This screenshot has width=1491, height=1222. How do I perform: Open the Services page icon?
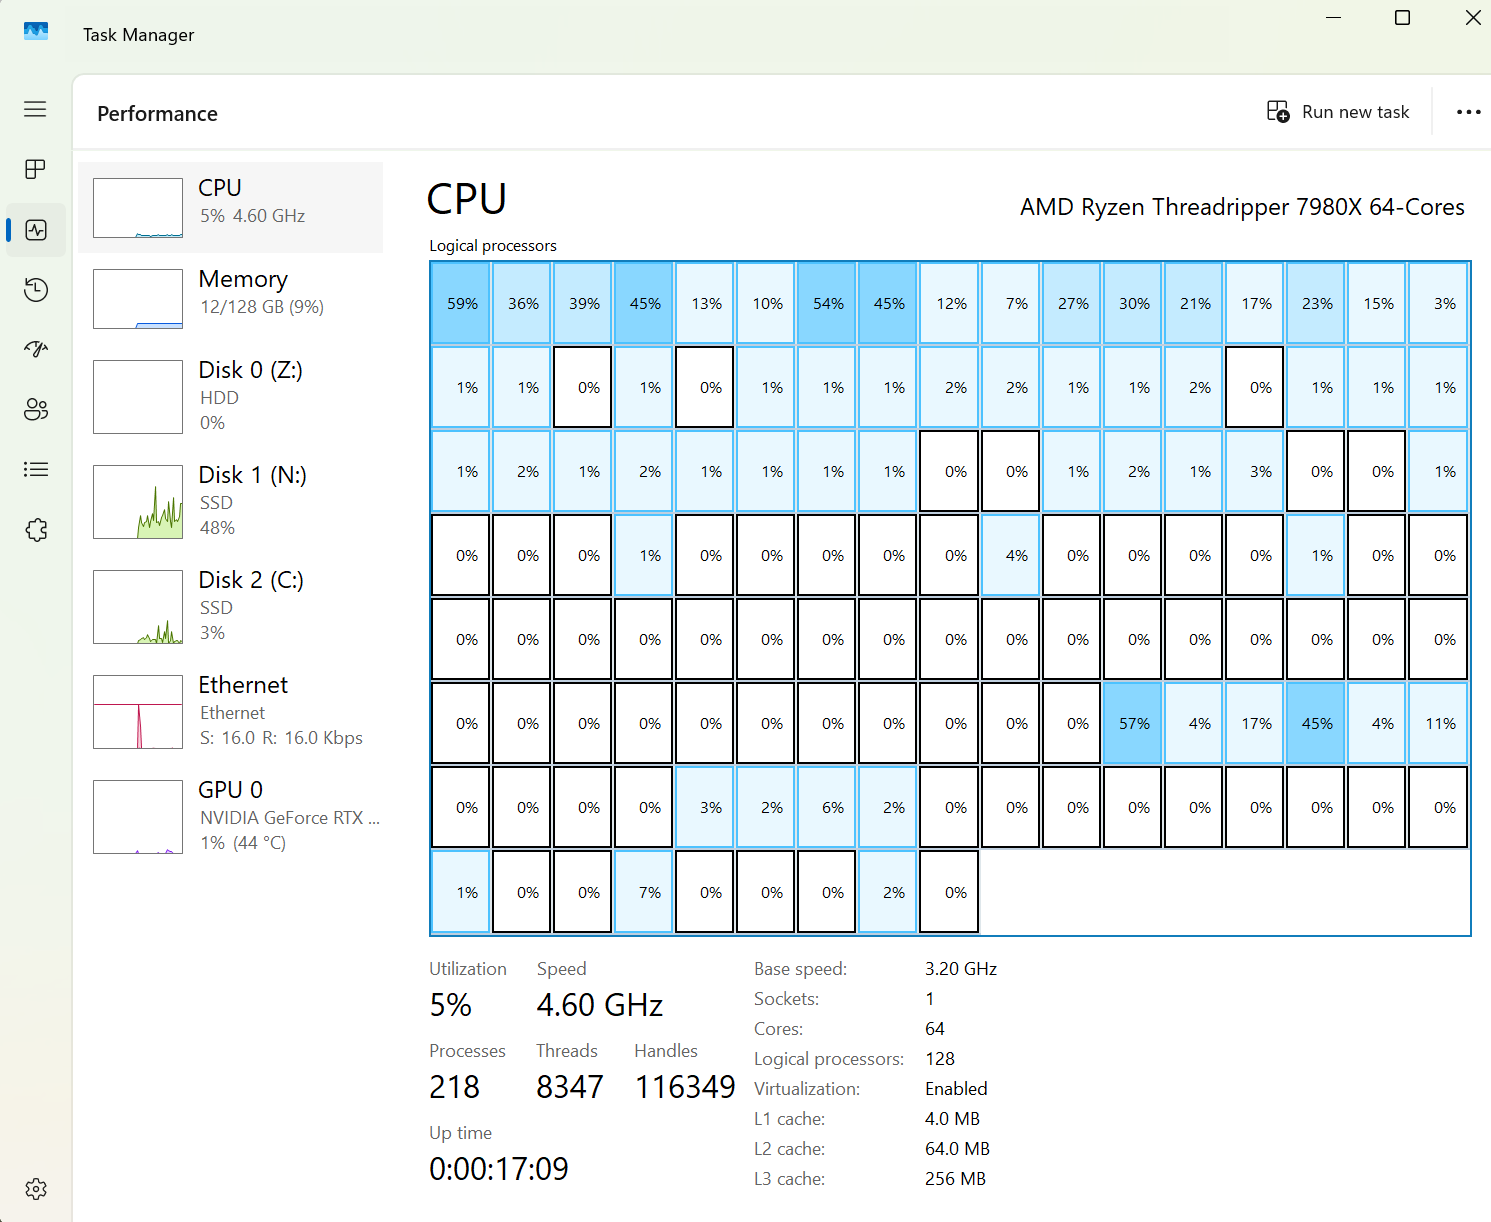coord(36,530)
